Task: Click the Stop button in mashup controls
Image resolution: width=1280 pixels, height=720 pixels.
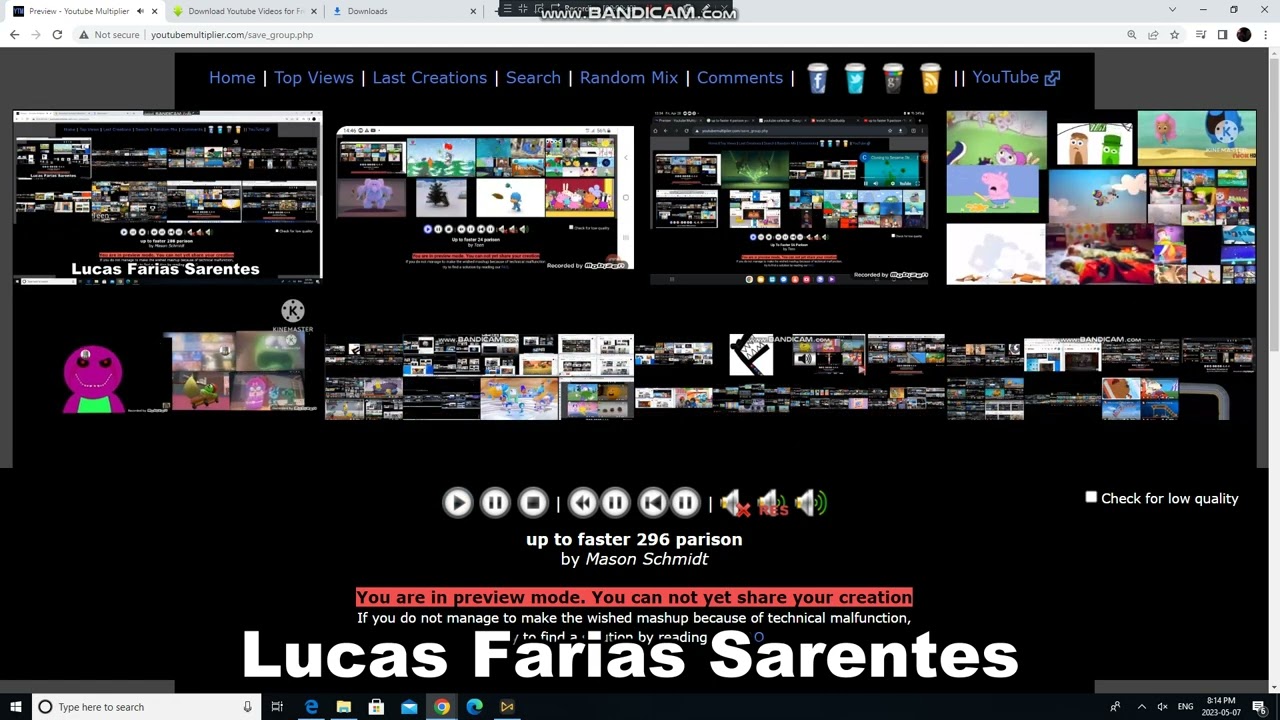Action: (x=533, y=502)
